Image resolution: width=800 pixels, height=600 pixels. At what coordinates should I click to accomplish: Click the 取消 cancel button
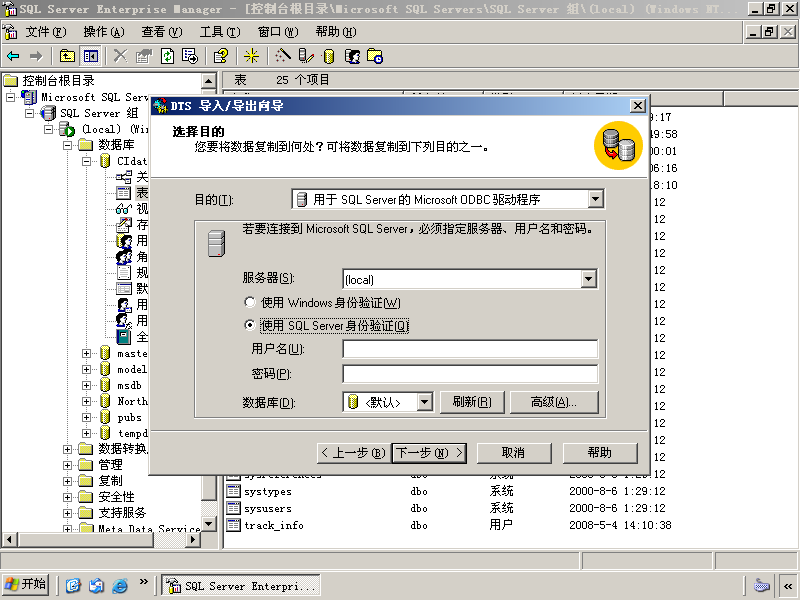point(514,453)
